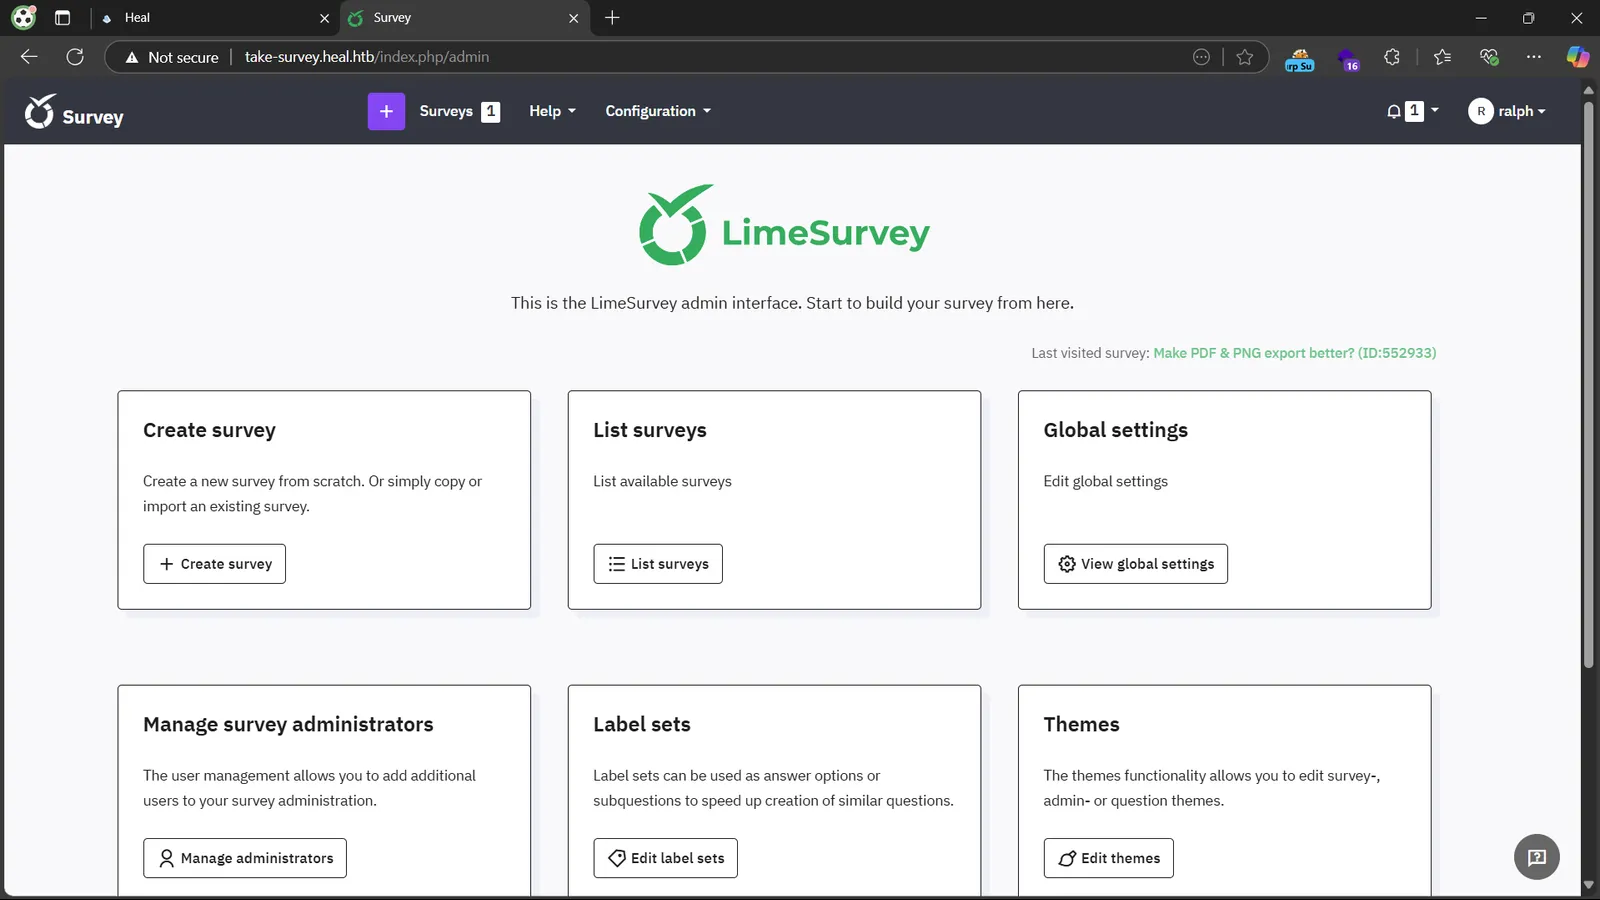Open a new browser tab
Image resolution: width=1600 pixels, height=900 pixels.
(612, 18)
